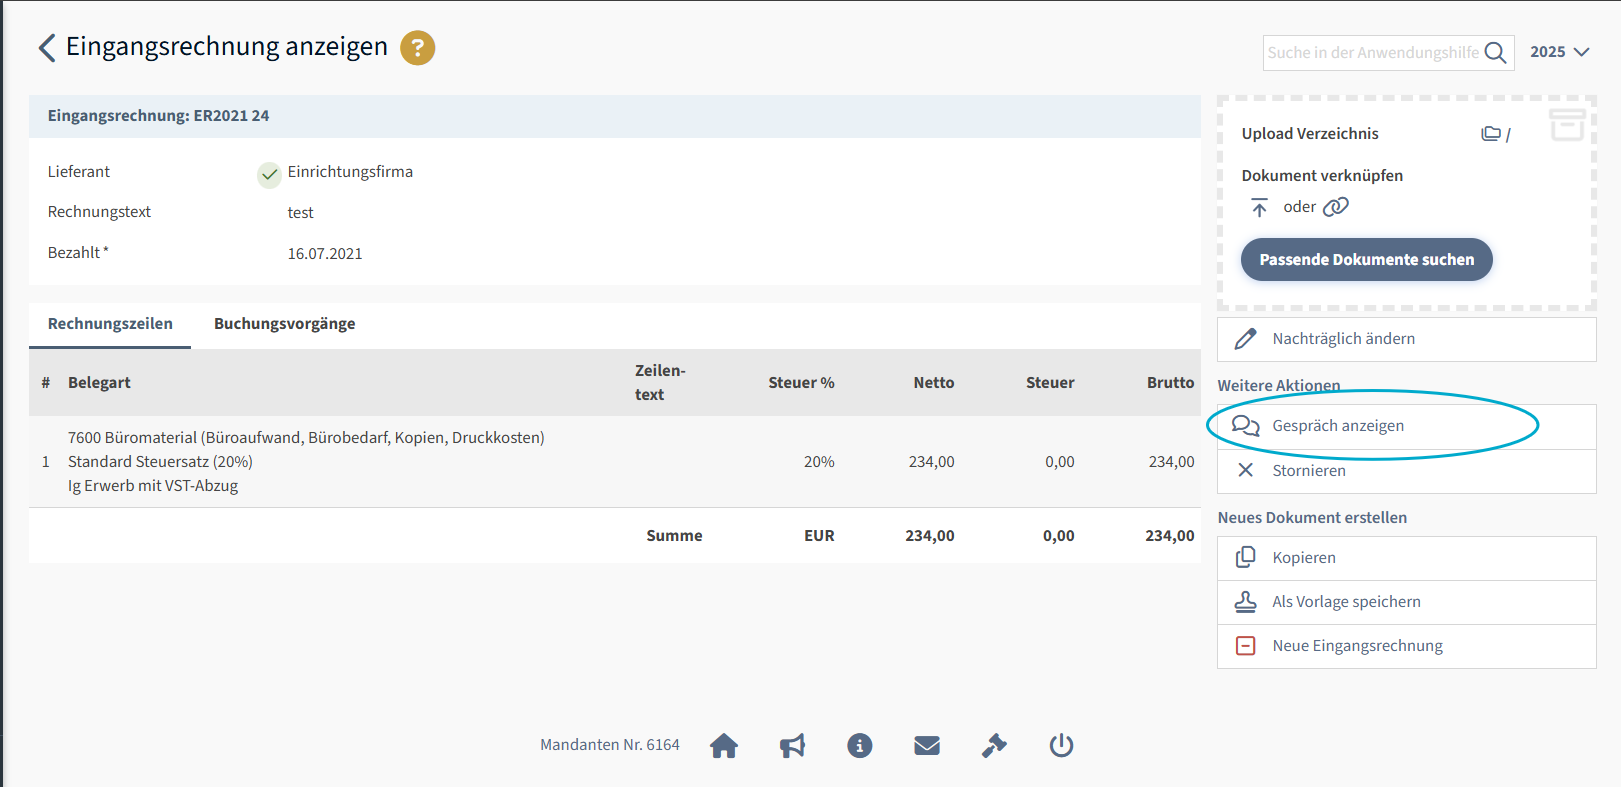This screenshot has height=787, width=1621.
Task: Click the power logout icon
Action: 1061,746
